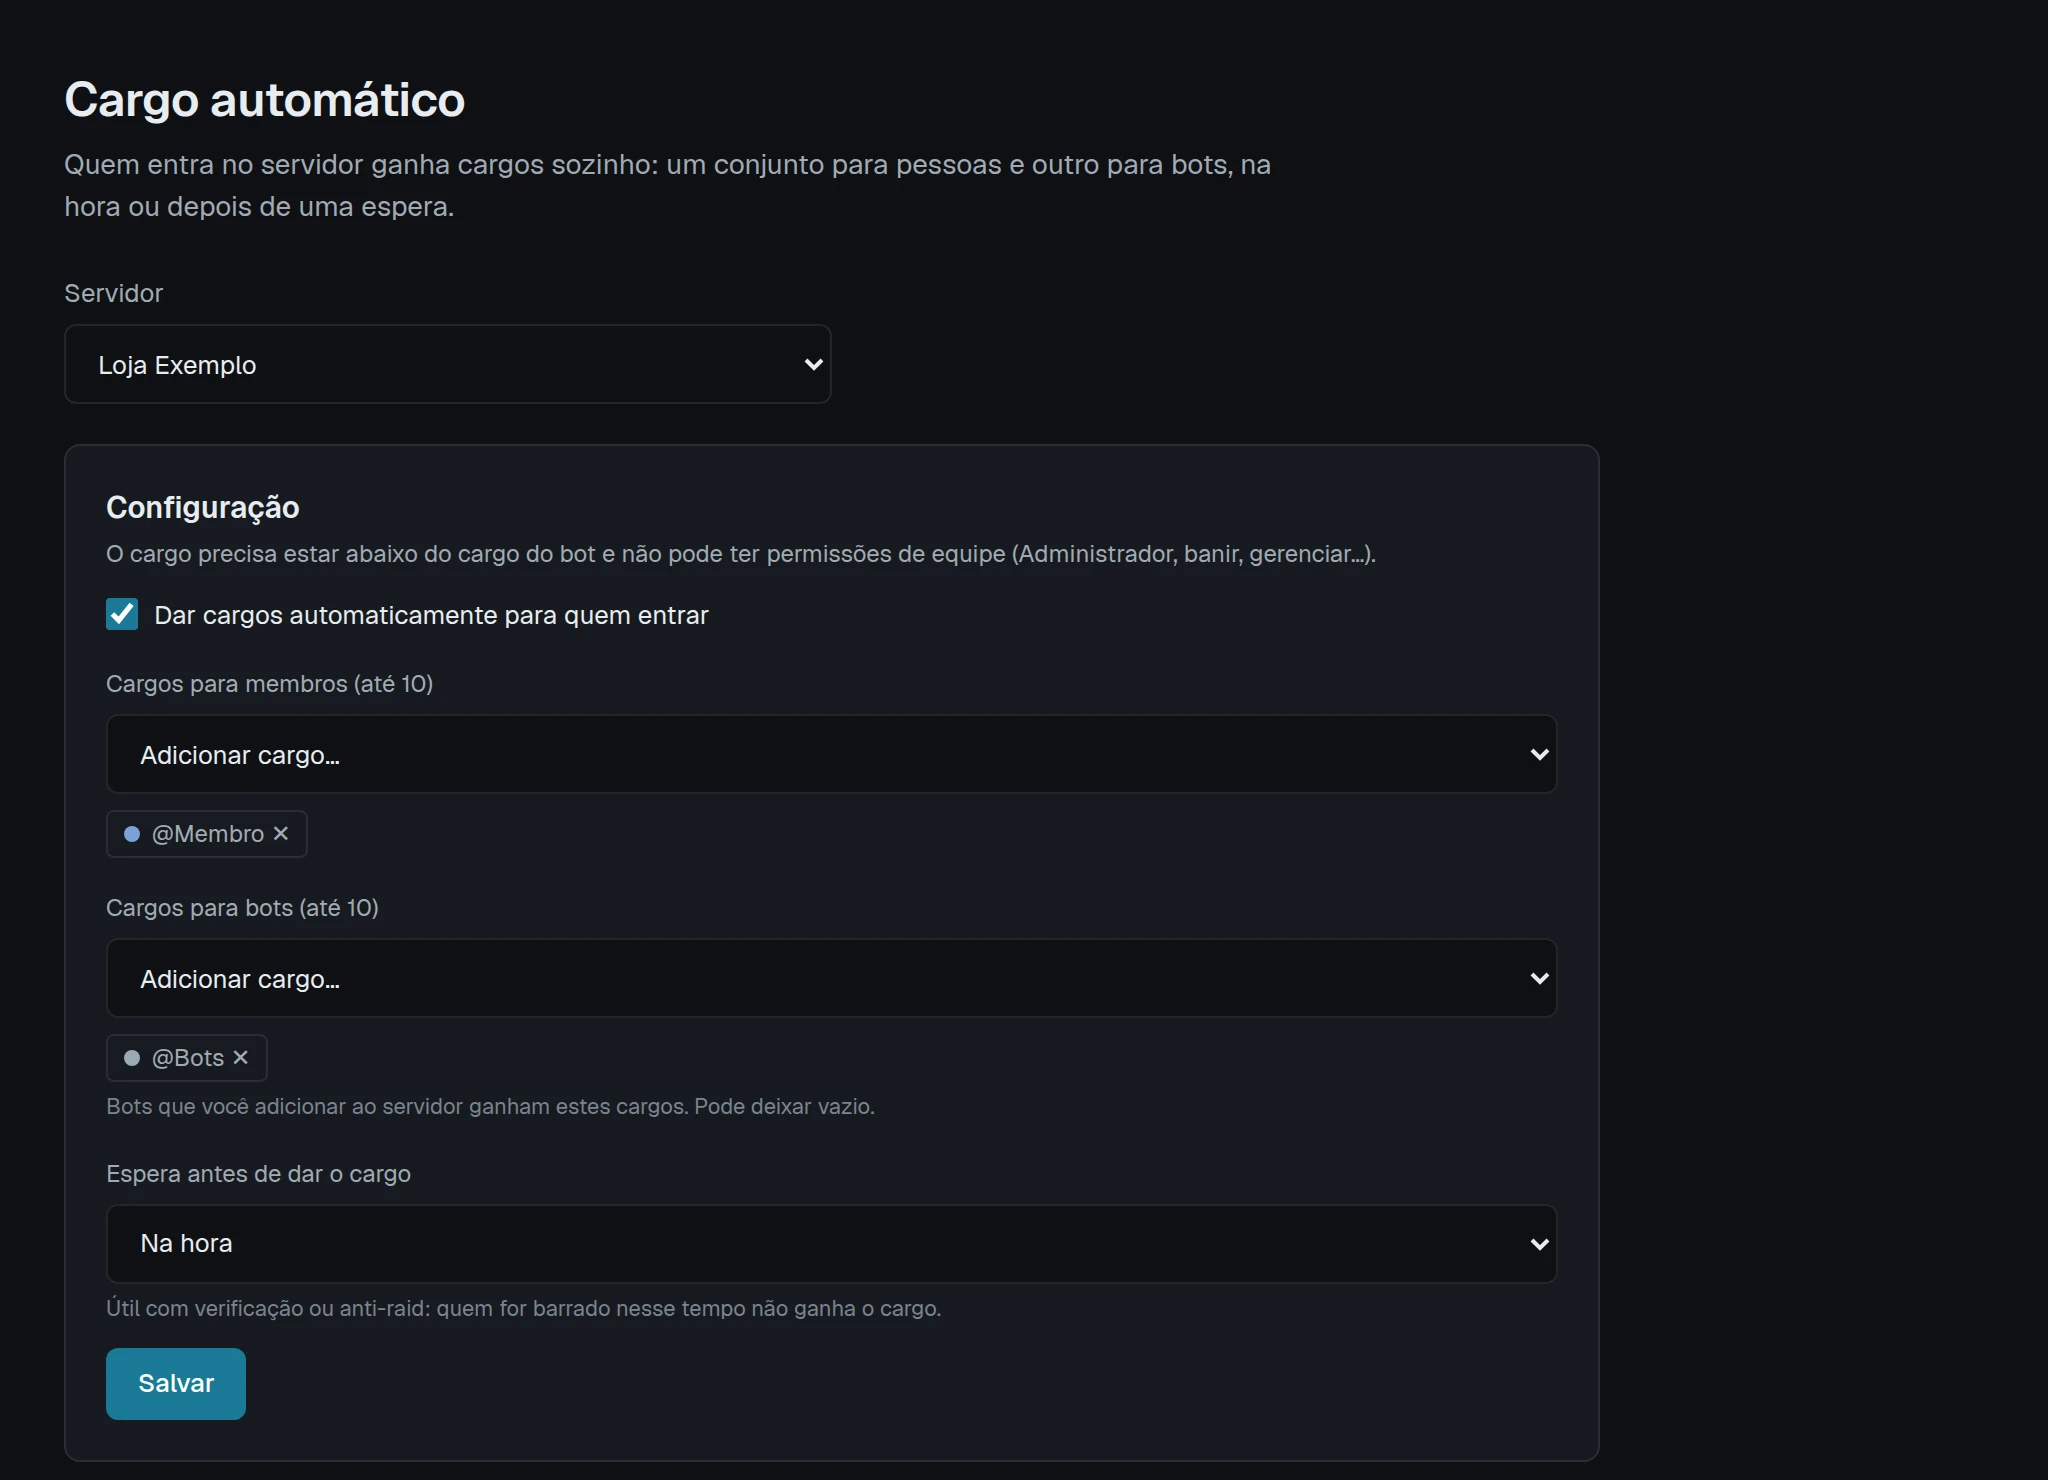This screenshot has width=2048, height=1480.
Task: Click the description starting with Quem entra no servidor
Action: (x=668, y=185)
